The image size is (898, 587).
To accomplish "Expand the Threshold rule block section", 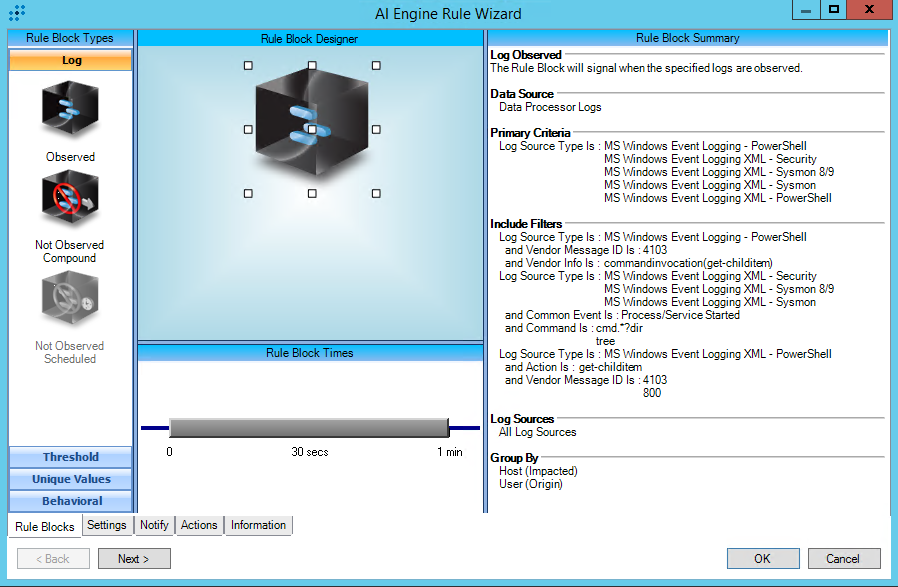I will tap(70, 457).
